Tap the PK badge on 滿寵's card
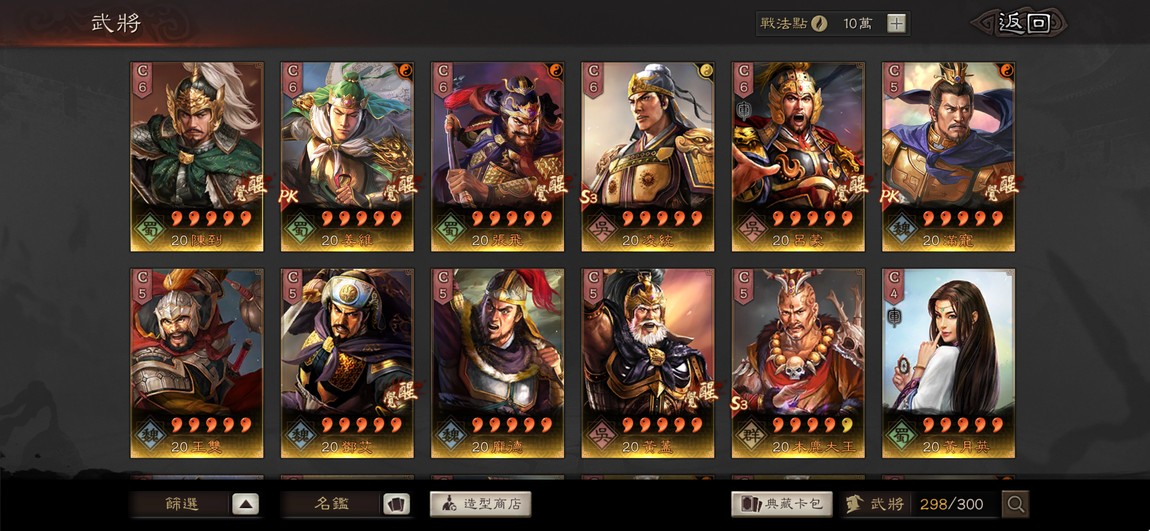Screen dimensions: 1150x531 (890, 197)
